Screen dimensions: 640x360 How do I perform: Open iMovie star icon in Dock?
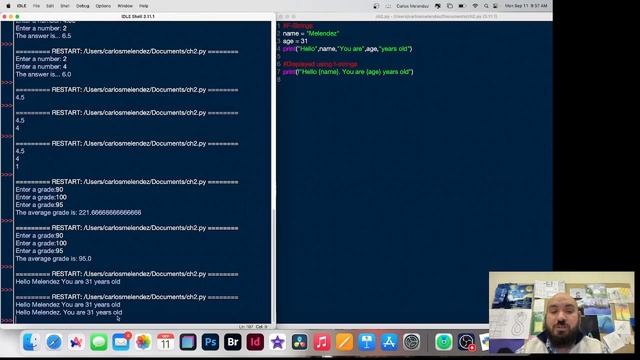pos(277,342)
